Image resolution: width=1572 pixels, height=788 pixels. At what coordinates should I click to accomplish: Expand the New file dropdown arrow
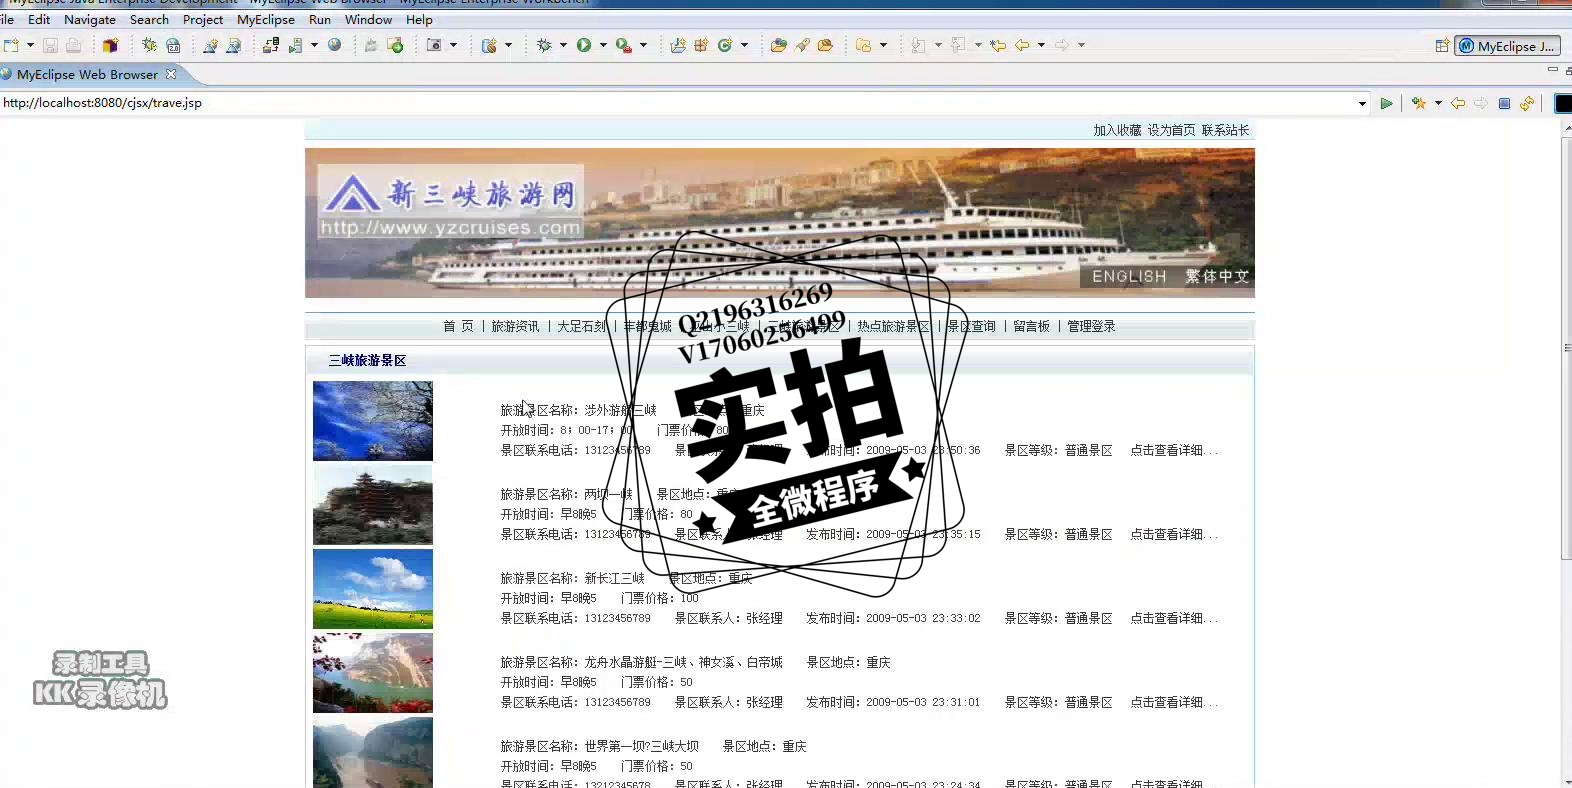point(30,45)
